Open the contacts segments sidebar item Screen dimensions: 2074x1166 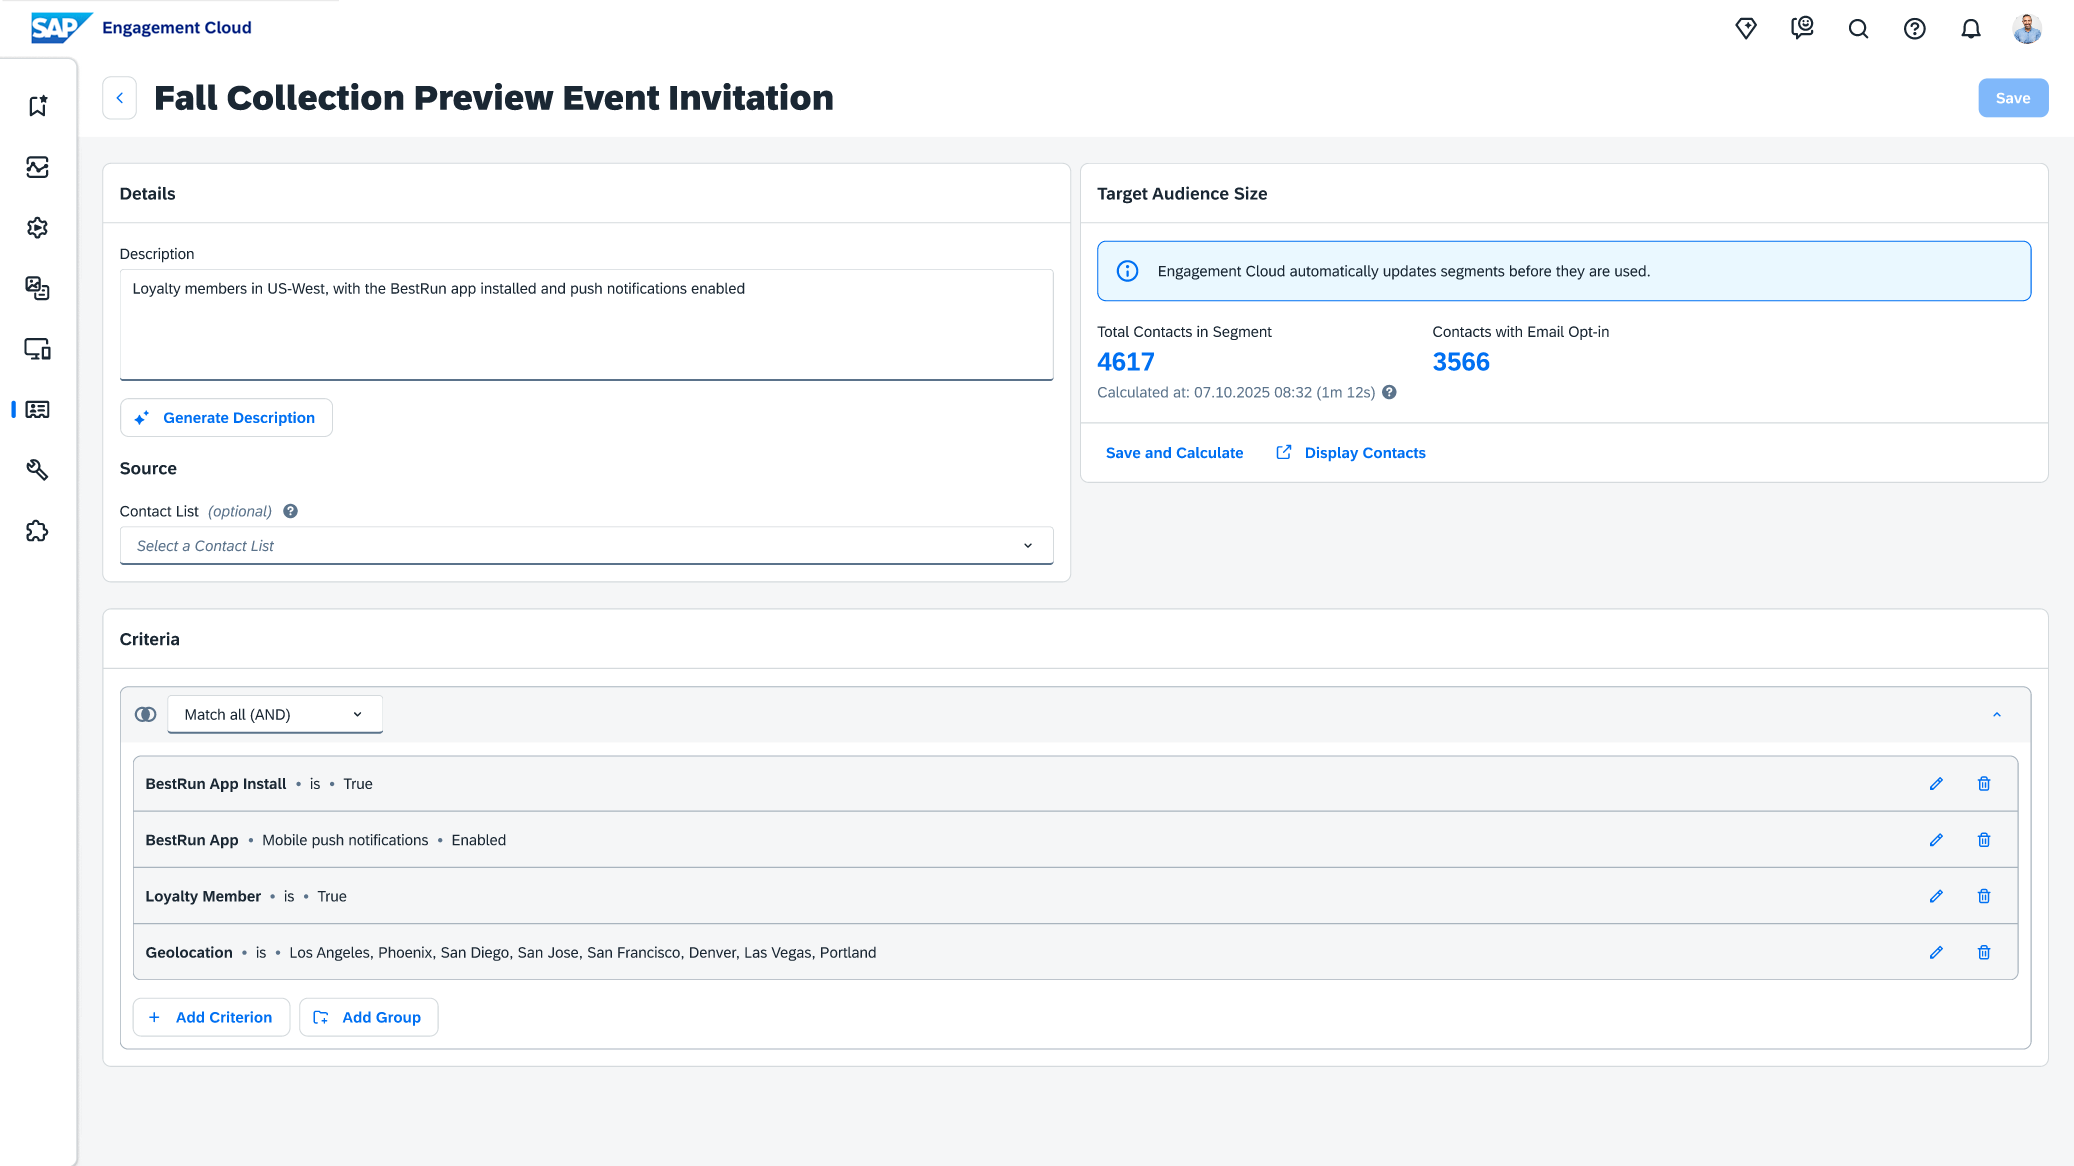tap(38, 409)
